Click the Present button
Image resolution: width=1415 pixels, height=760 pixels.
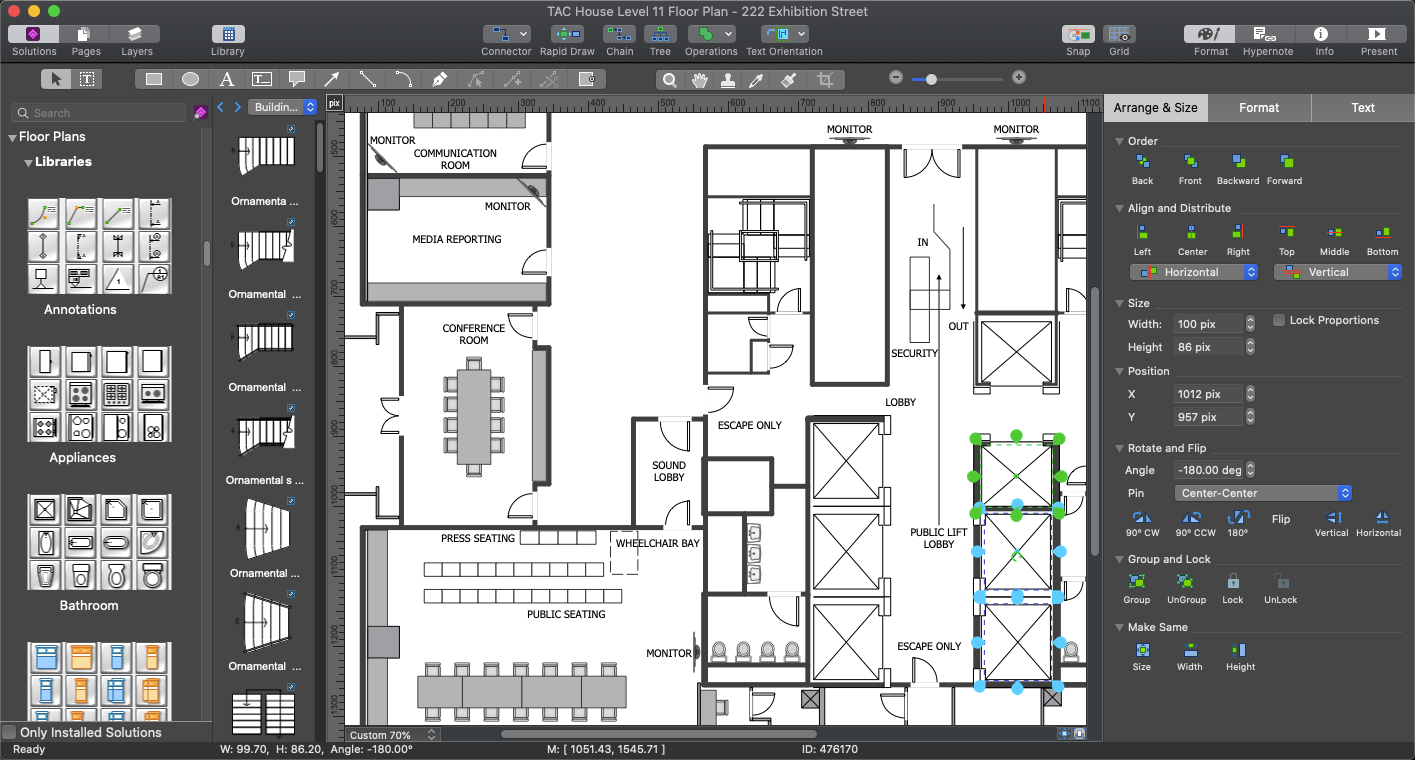[1378, 34]
